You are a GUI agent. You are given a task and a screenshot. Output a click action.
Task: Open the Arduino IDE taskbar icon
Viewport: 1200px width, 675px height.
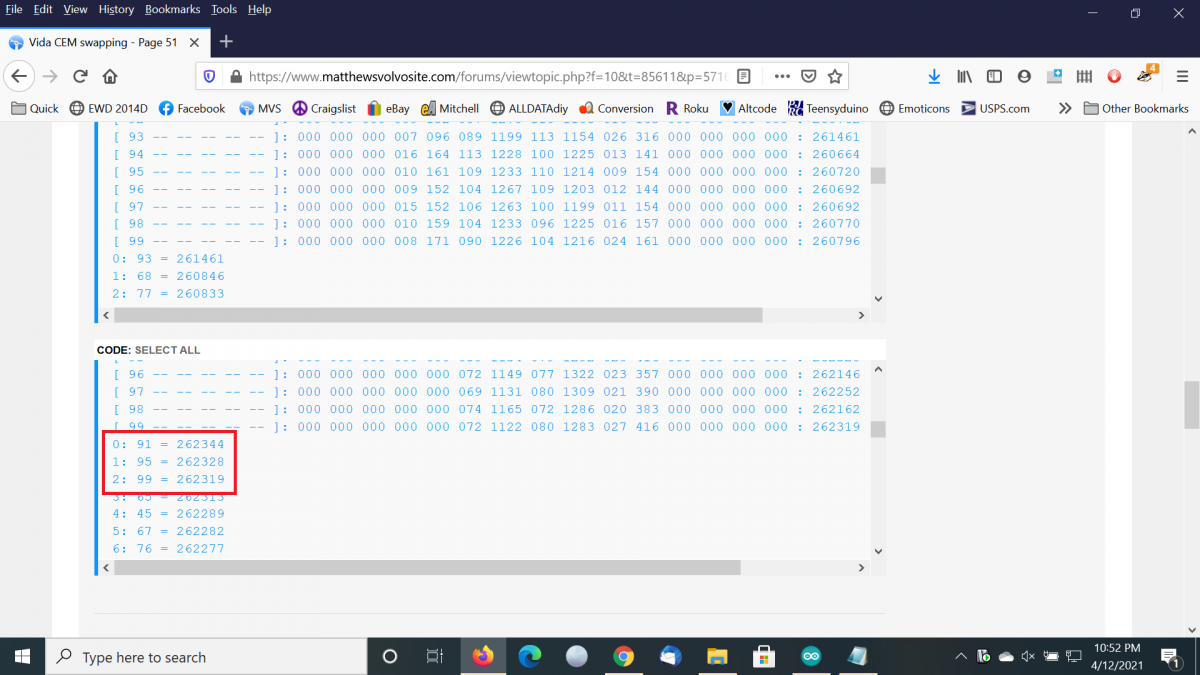811,656
